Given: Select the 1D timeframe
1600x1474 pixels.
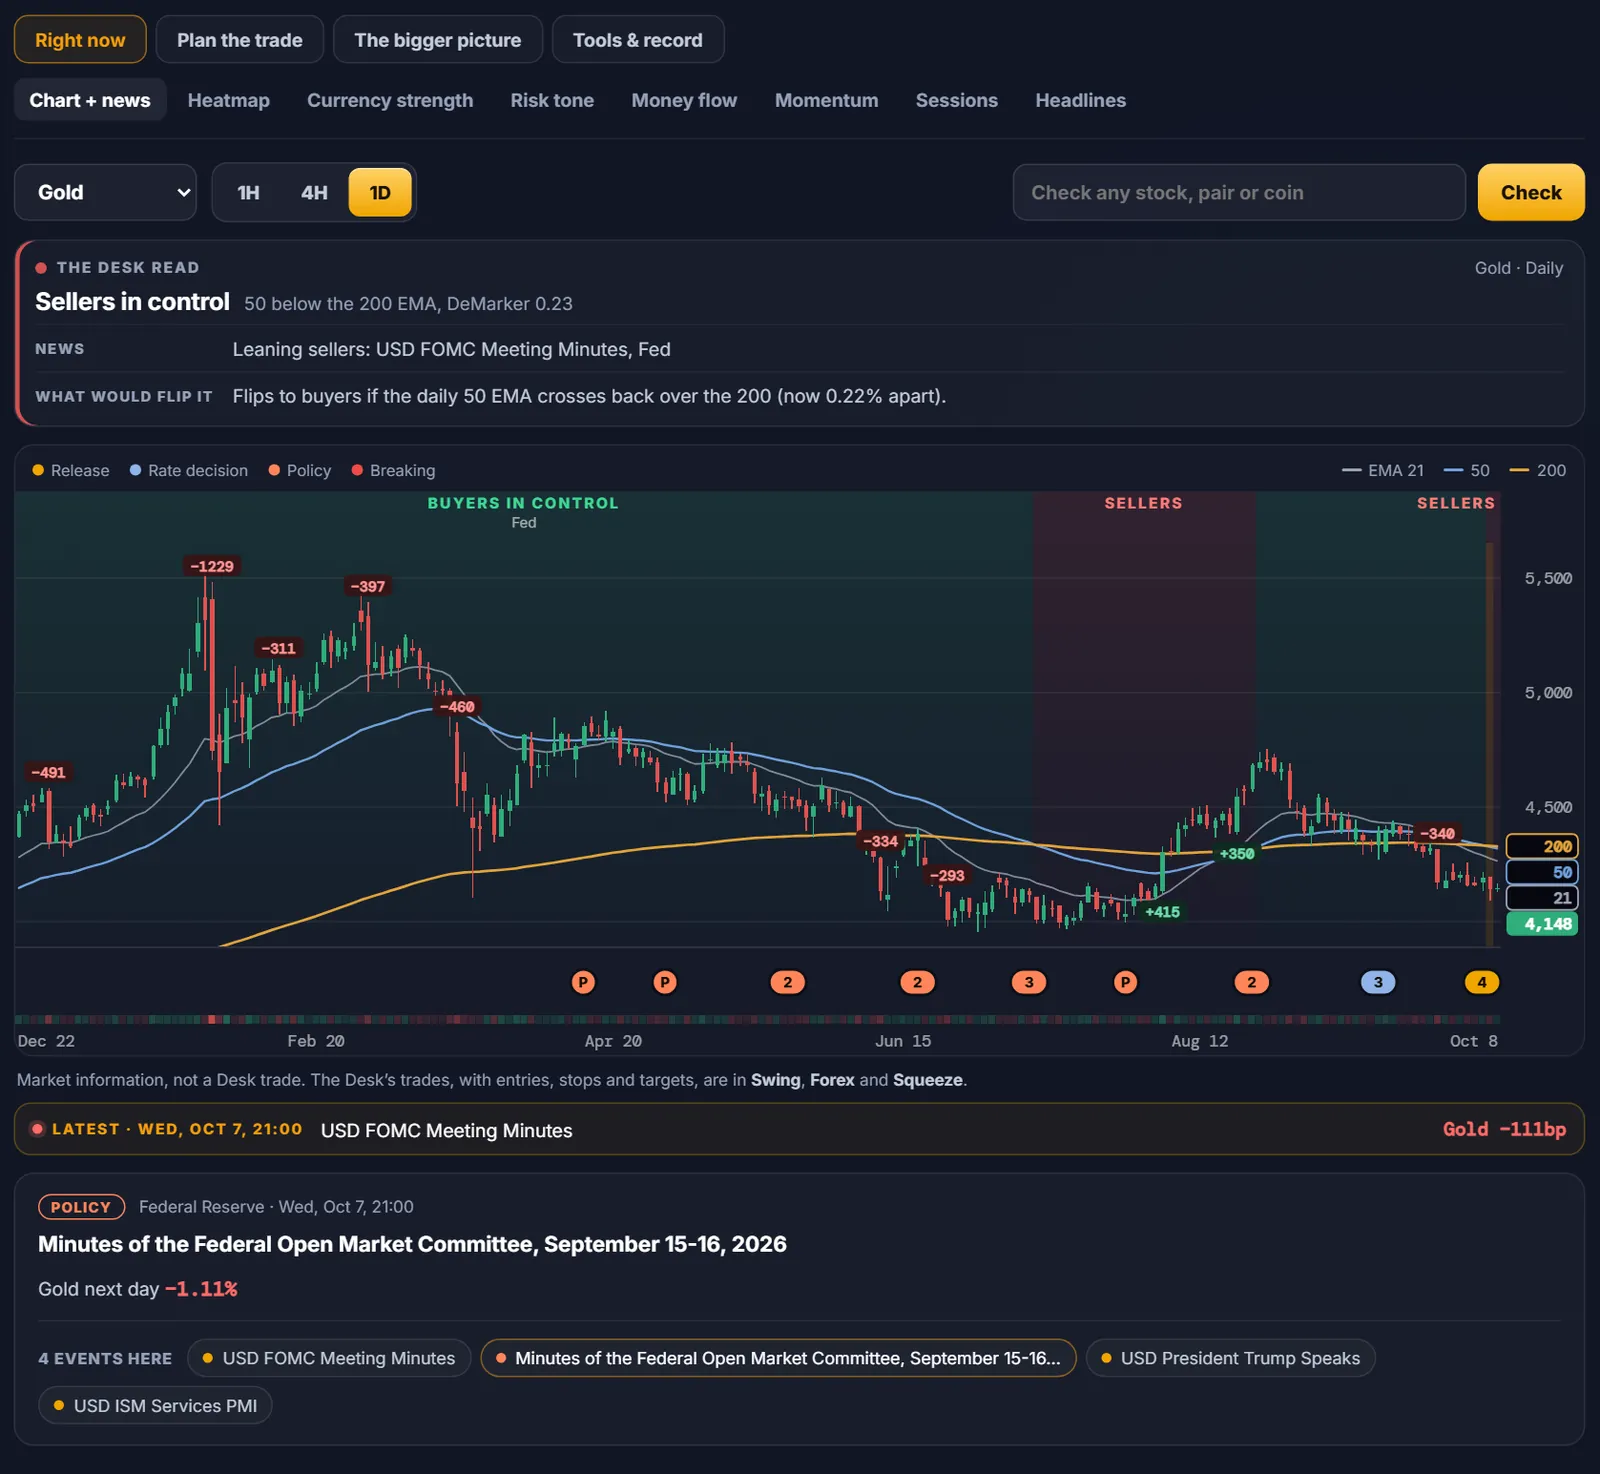Looking at the screenshot, I should [x=380, y=192].
